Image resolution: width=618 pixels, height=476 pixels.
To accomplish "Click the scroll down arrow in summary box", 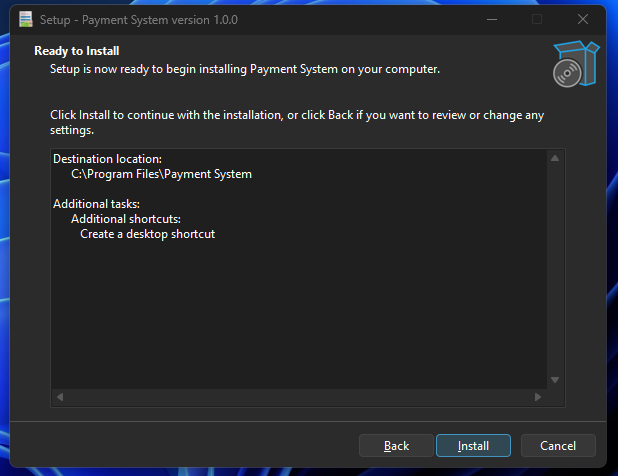I will 556,379.
